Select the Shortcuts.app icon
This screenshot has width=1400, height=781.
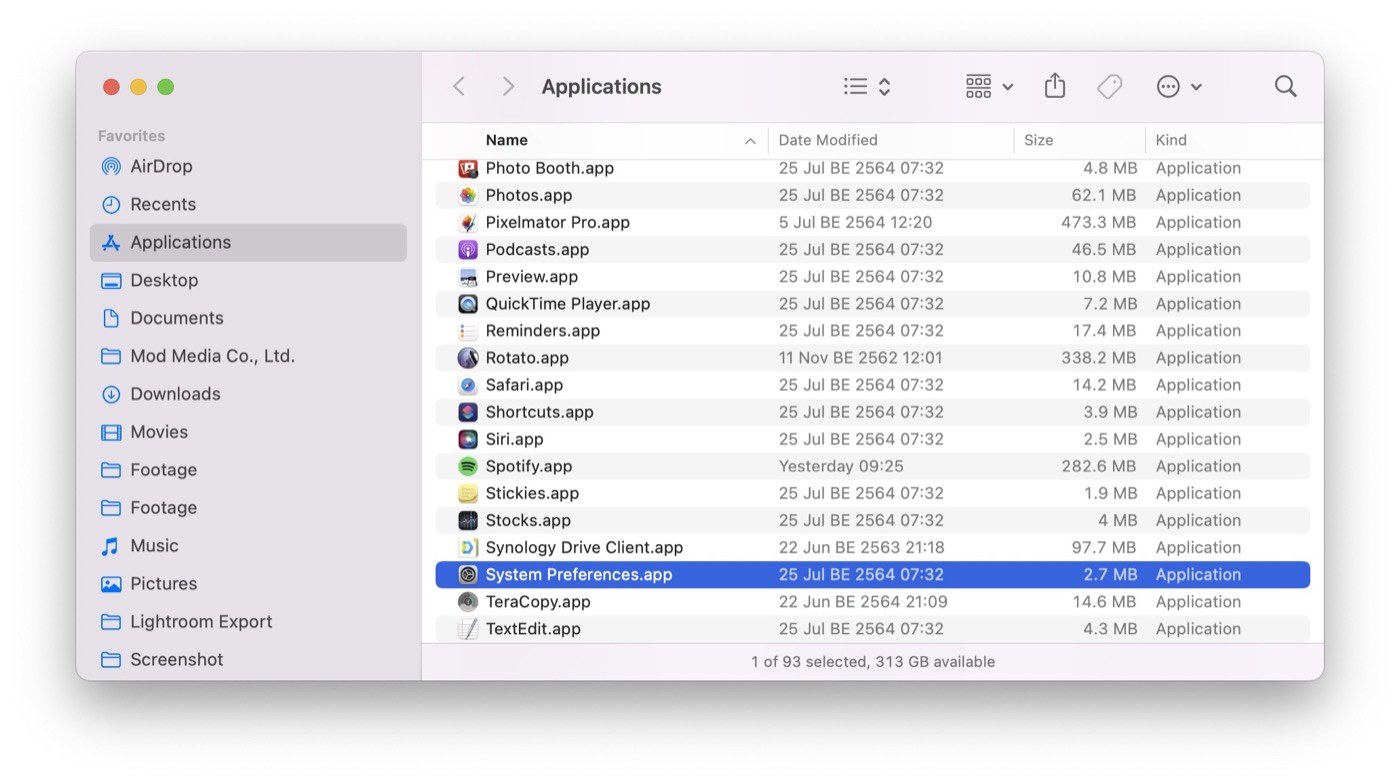[x=469, y=412]
